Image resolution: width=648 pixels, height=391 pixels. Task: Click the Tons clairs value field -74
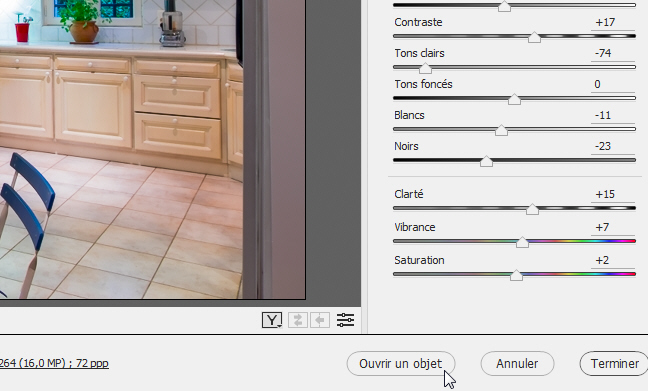pyautogui.click(x=612, y=53)
